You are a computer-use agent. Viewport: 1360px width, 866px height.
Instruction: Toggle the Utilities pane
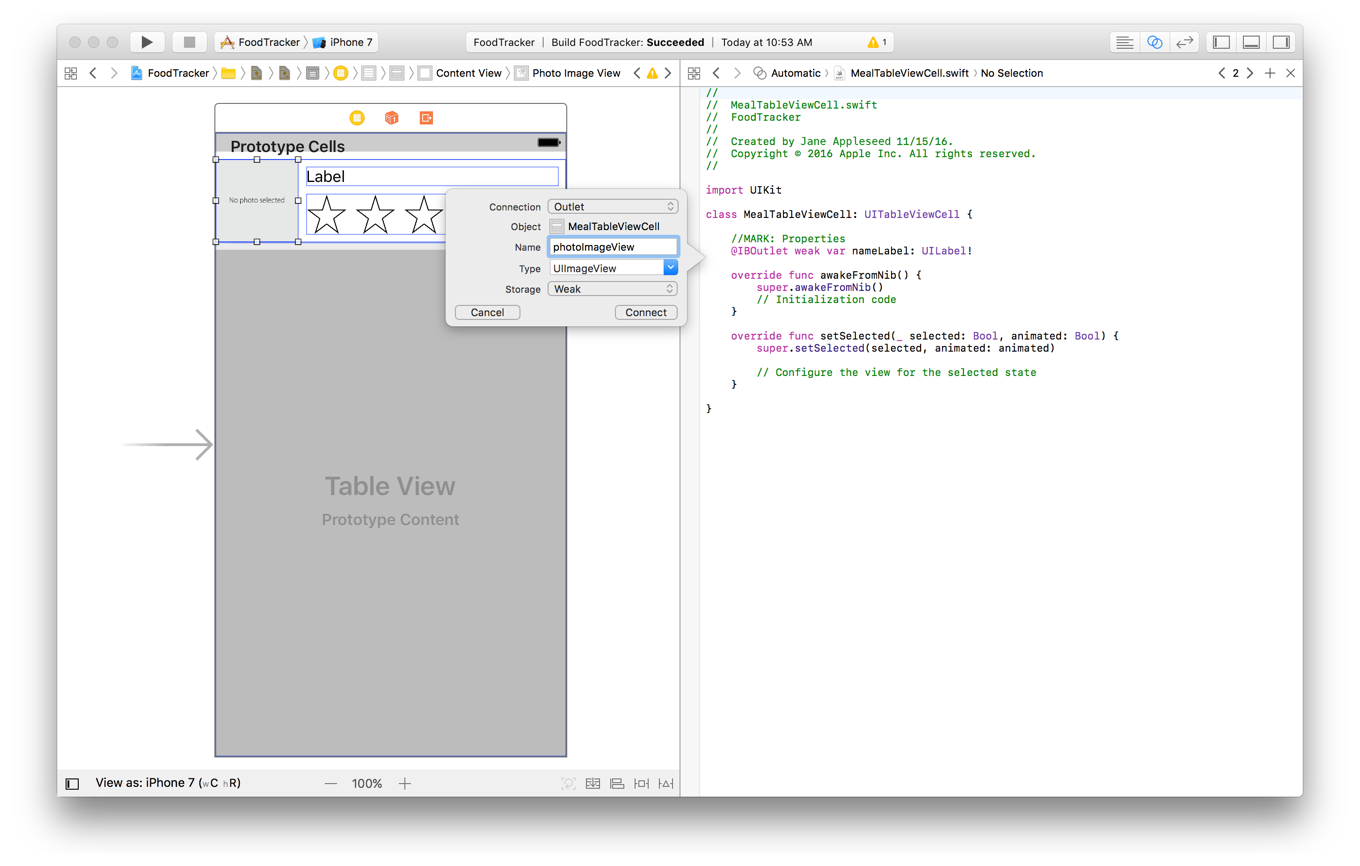click(x=1281, y=42)
